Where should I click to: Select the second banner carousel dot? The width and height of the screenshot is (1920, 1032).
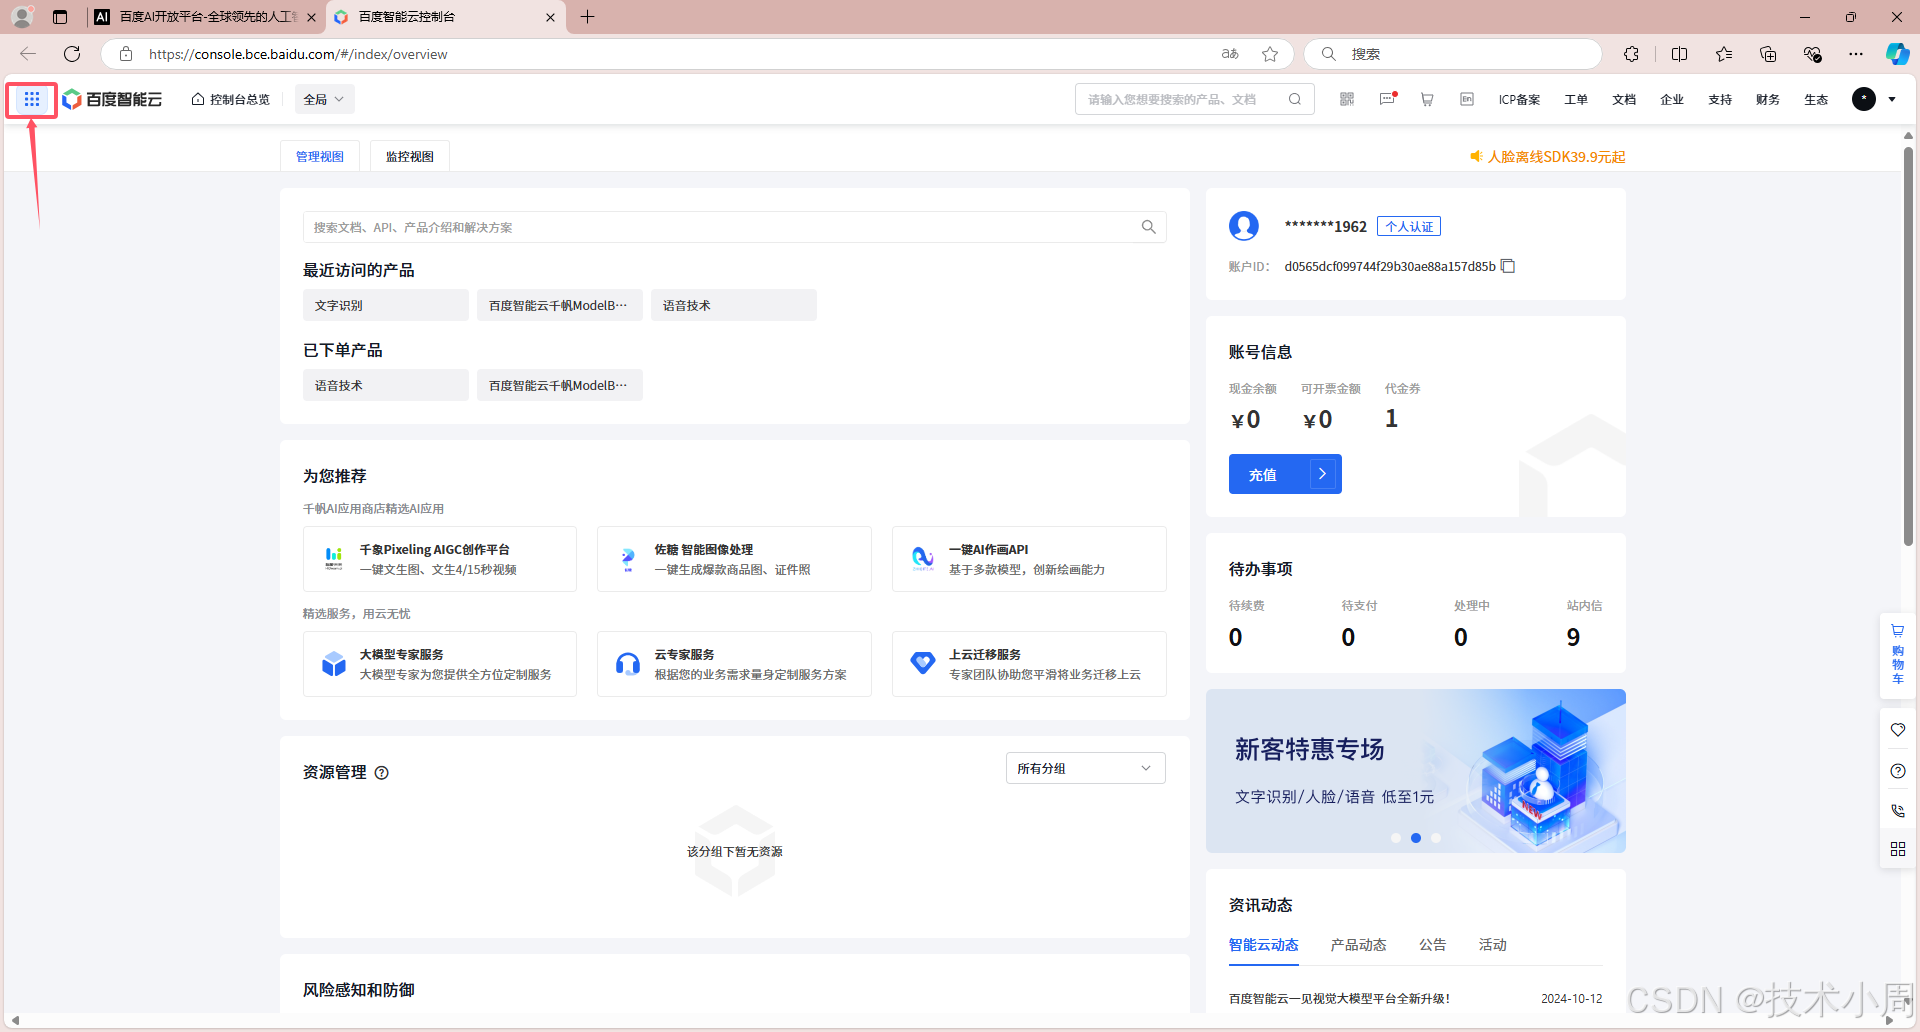coord(1416,838)
